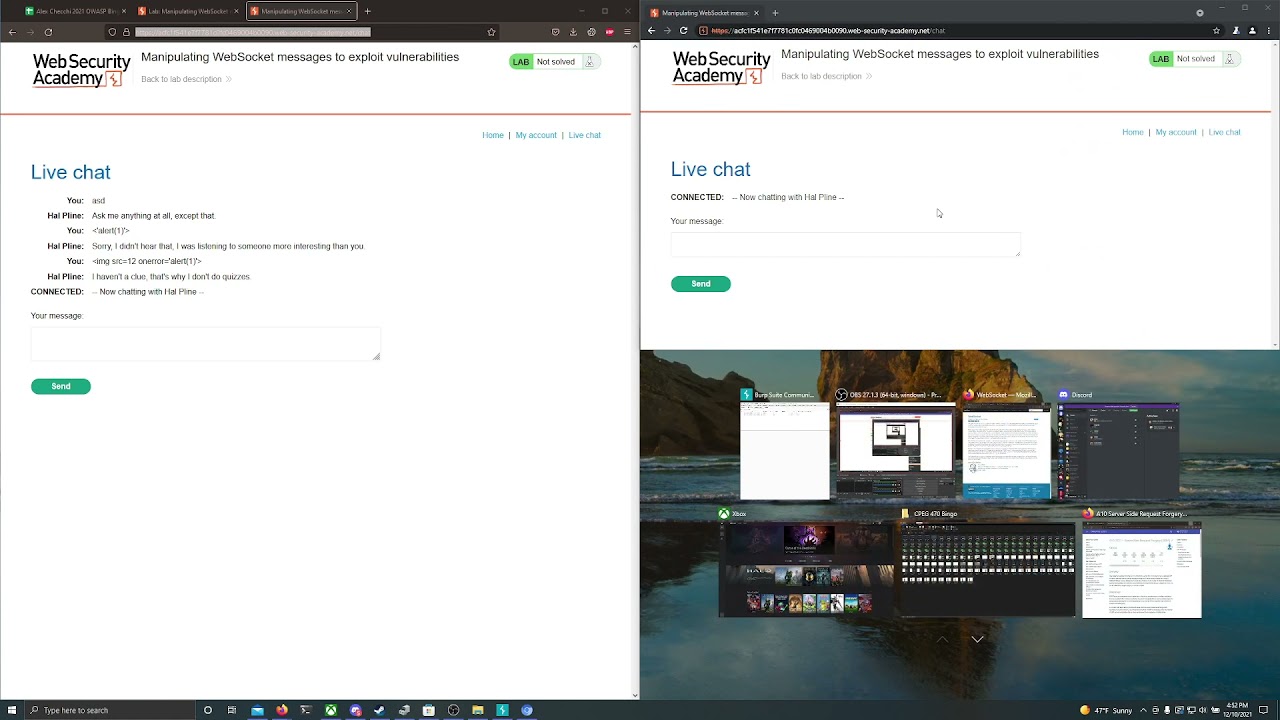Viewport: 1280px width, 720px height.
Task: Open Steam from the taskbar
Action: (379, 710)
